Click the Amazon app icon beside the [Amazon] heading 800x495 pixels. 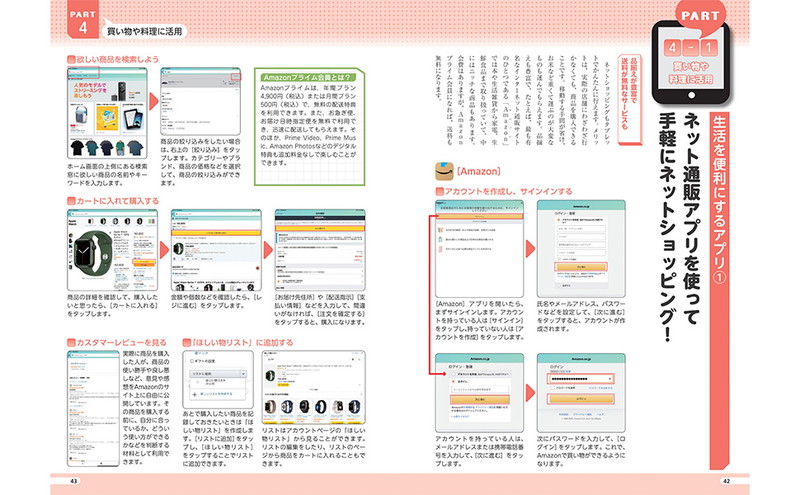[436, 172]
